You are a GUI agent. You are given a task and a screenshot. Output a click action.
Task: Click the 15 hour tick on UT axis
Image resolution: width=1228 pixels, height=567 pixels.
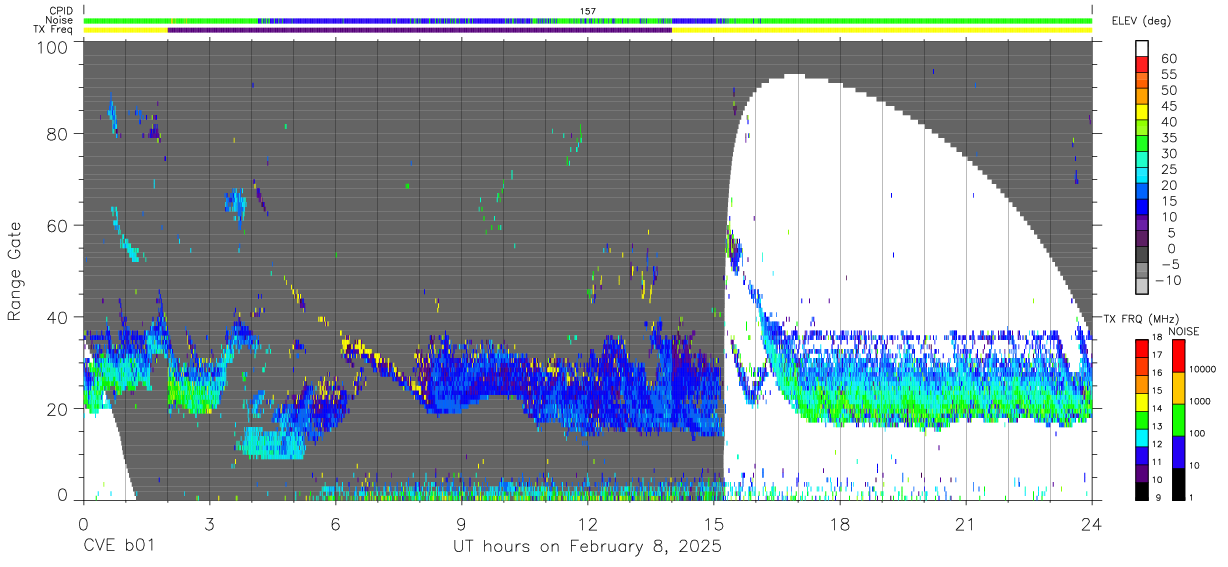(714, 523)
